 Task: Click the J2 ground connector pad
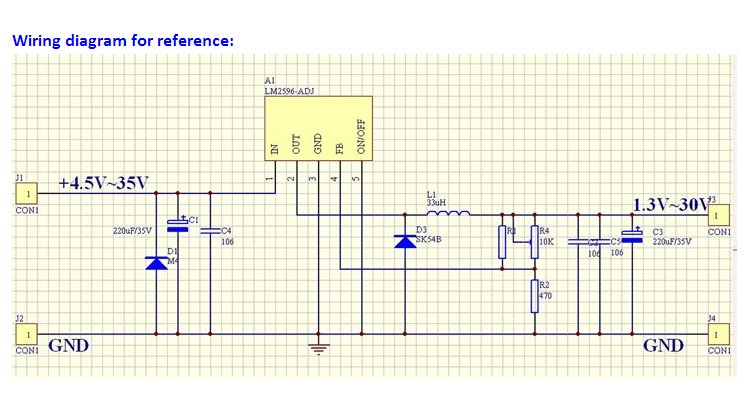[27, 334]
